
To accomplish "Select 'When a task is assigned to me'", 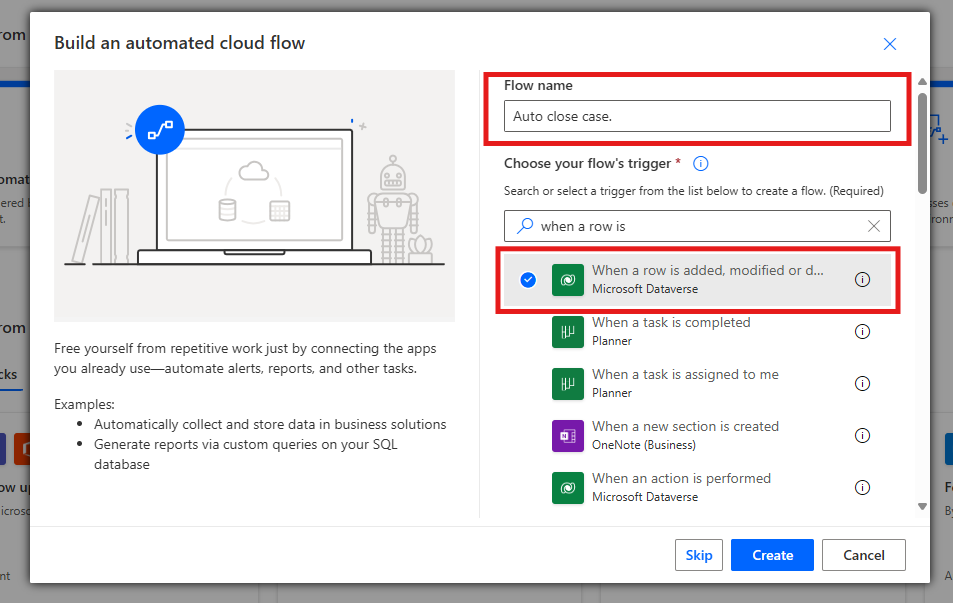I will (x=684, y=375).
